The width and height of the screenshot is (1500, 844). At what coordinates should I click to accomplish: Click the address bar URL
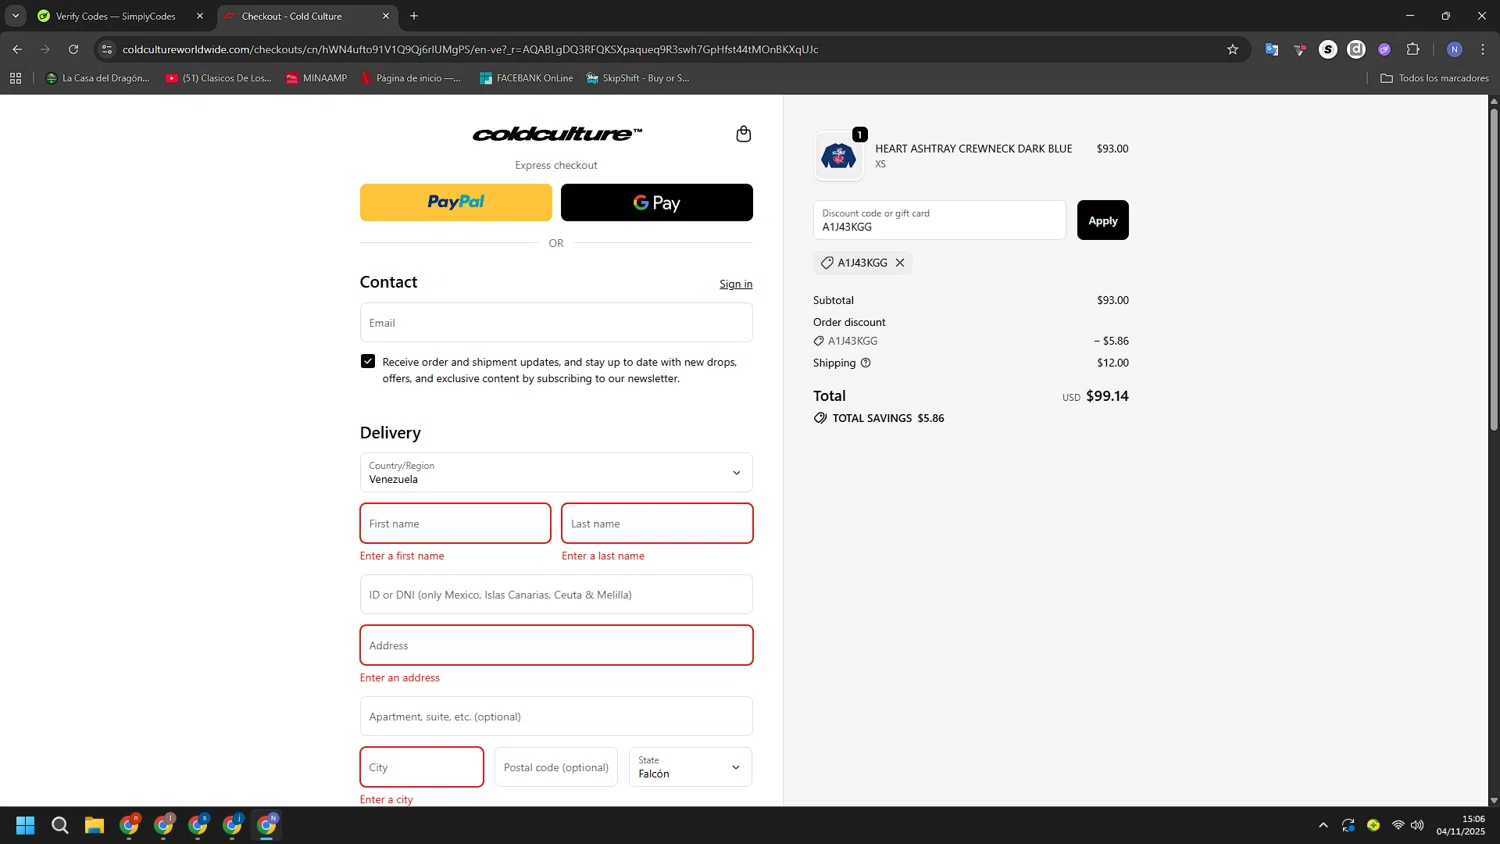[x=470, y=49]
